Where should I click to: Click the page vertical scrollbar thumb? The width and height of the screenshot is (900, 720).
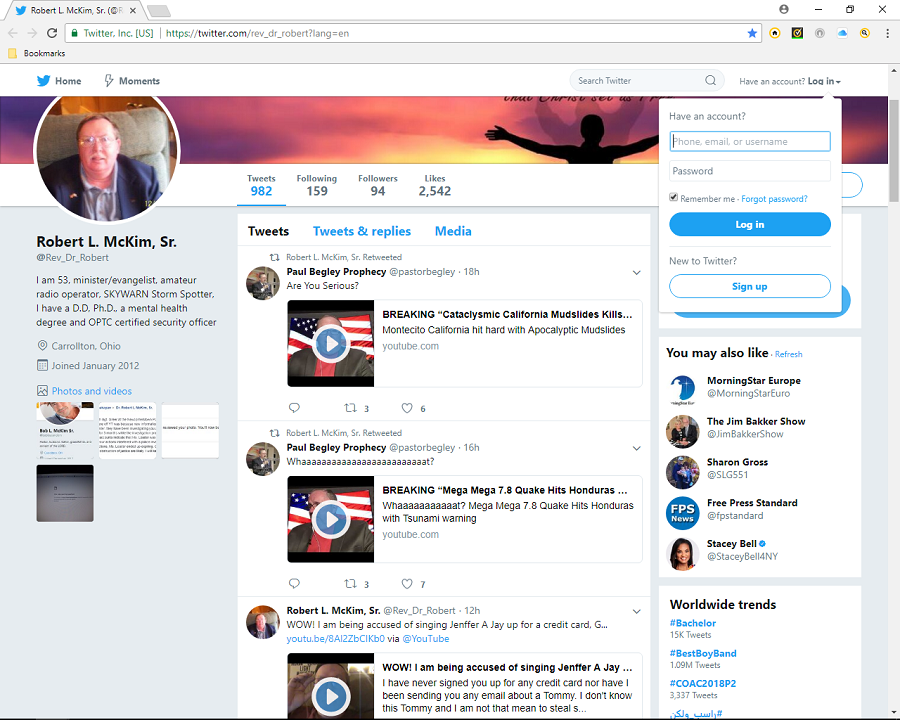click(894, 149)
